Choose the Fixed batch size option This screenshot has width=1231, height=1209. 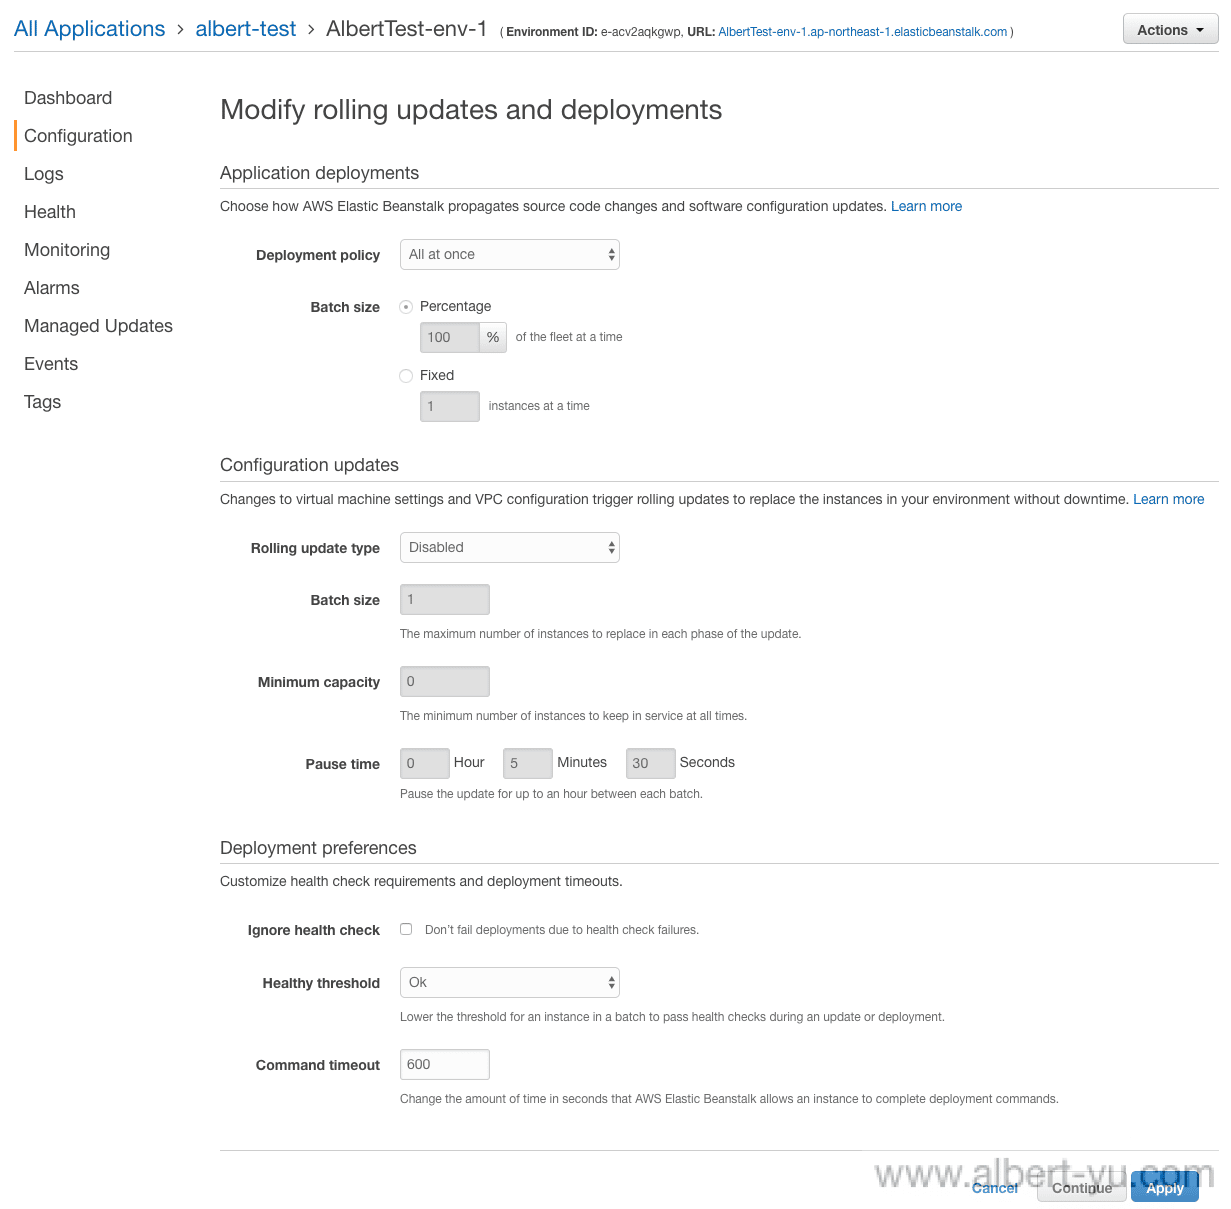[406, 376]
